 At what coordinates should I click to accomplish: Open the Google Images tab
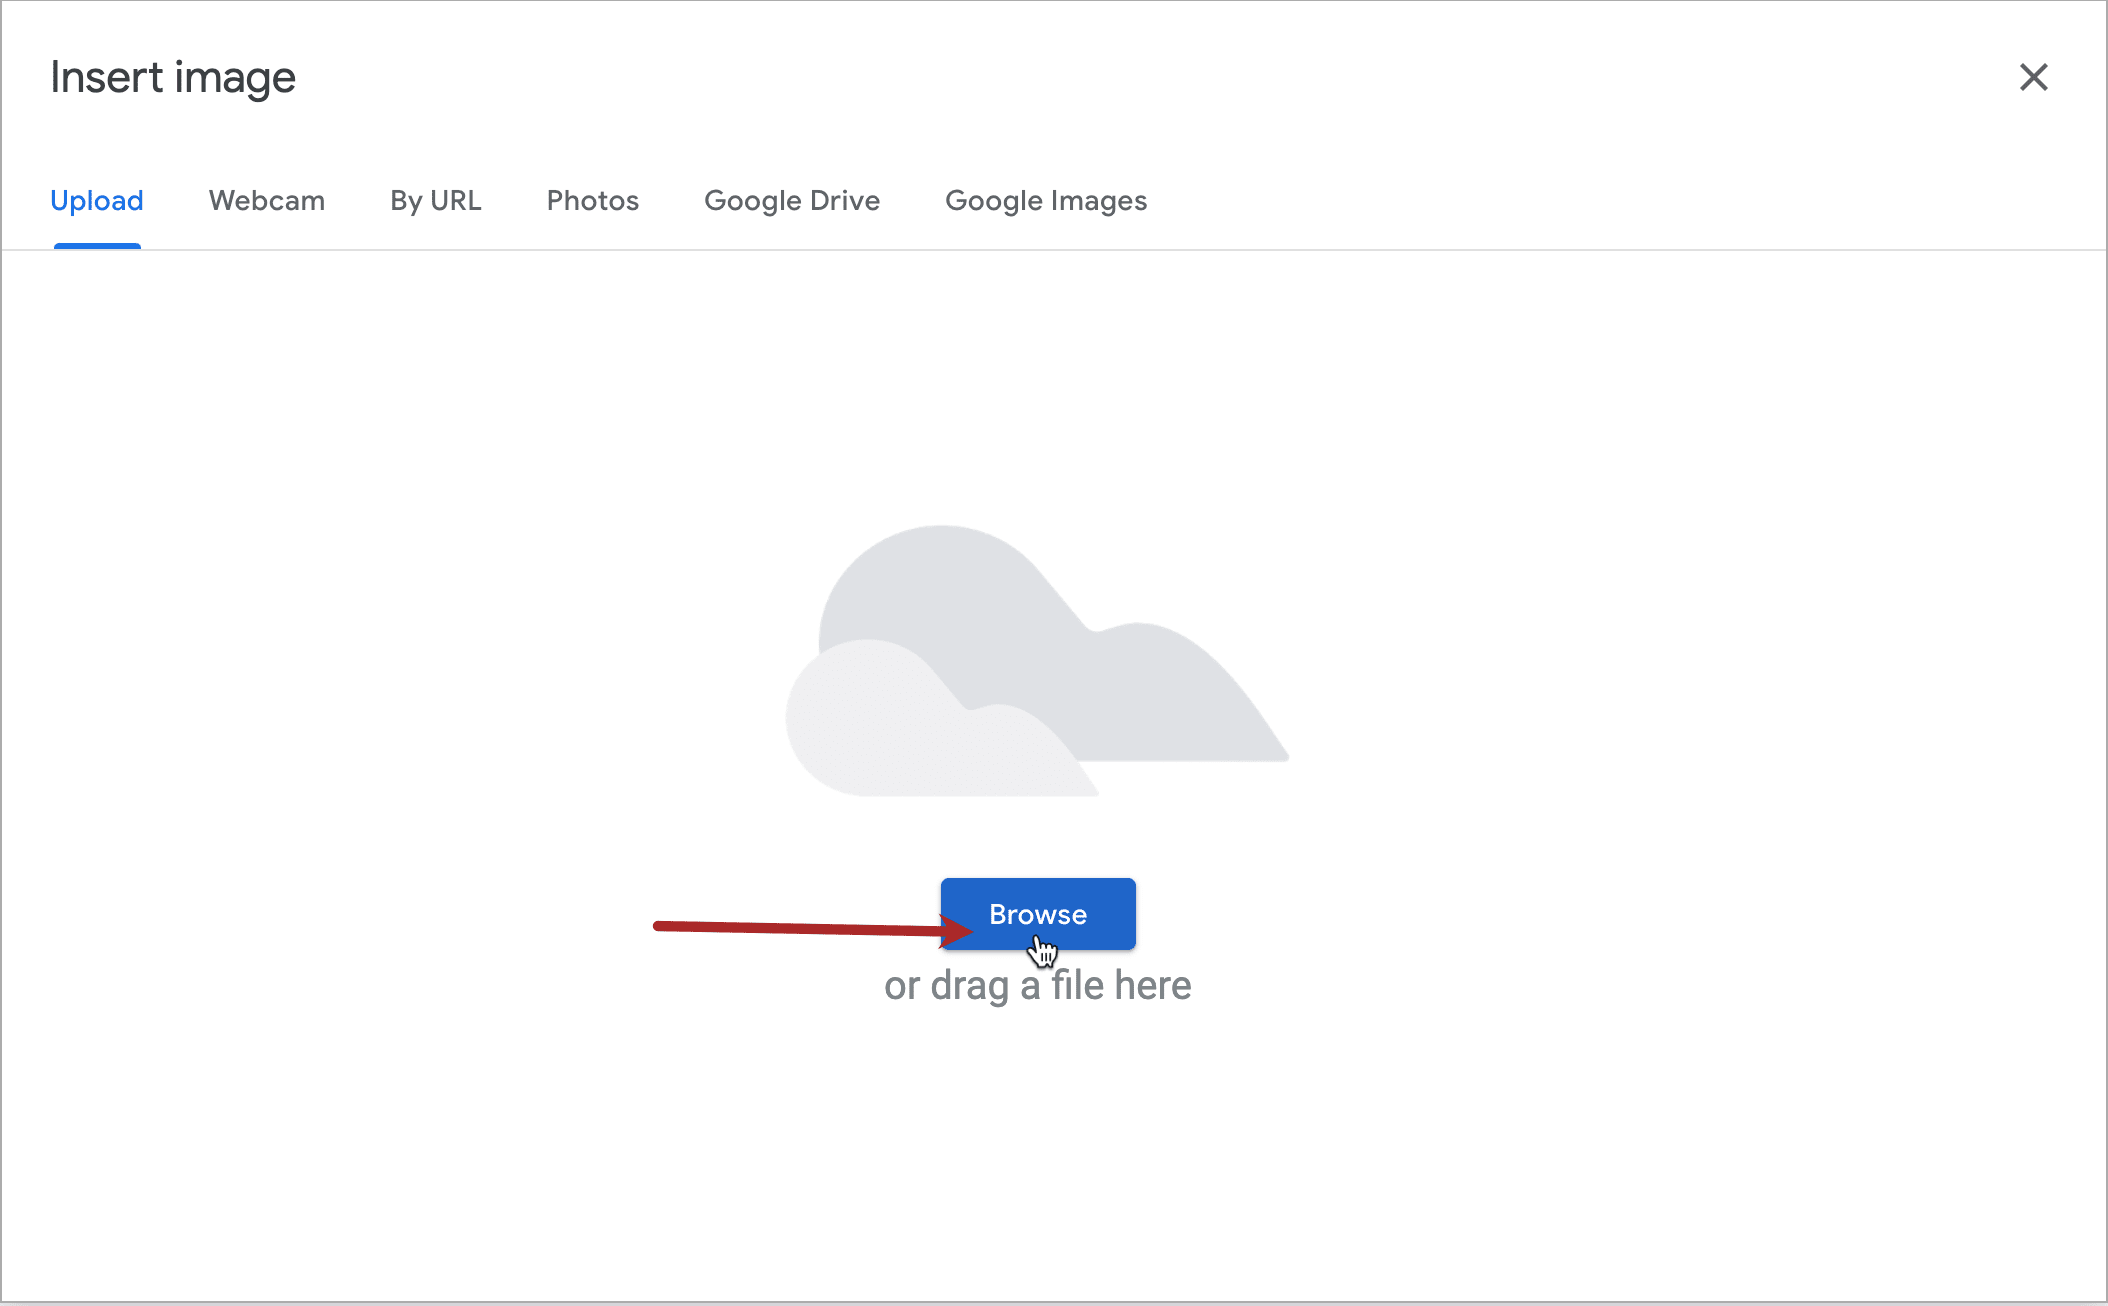coord(1045,200)
